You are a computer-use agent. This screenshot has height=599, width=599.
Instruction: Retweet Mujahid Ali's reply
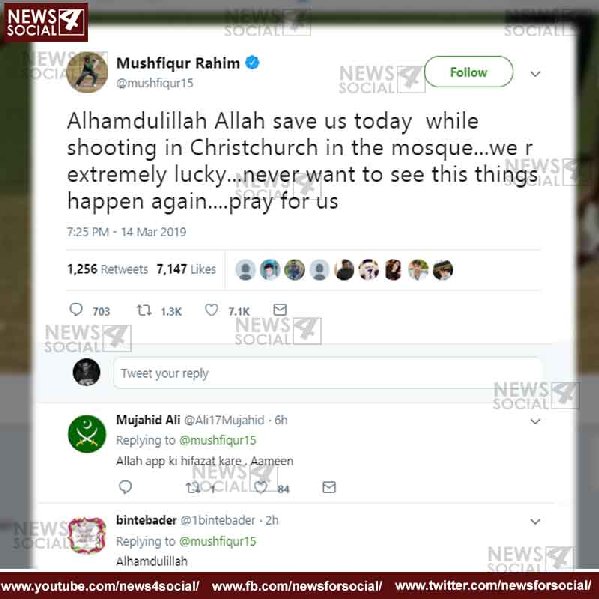(193, 487)
